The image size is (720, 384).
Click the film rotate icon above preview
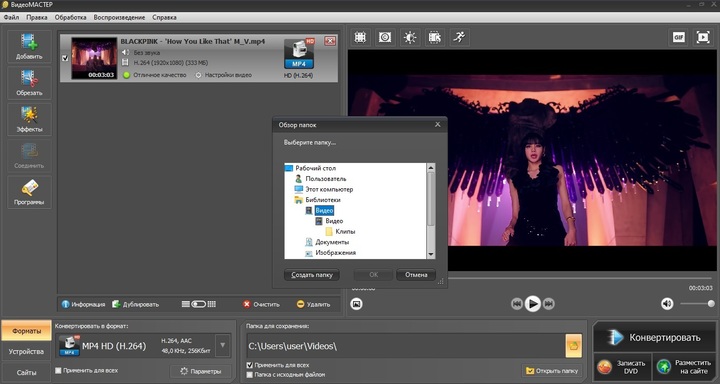(x=434, y=37)
